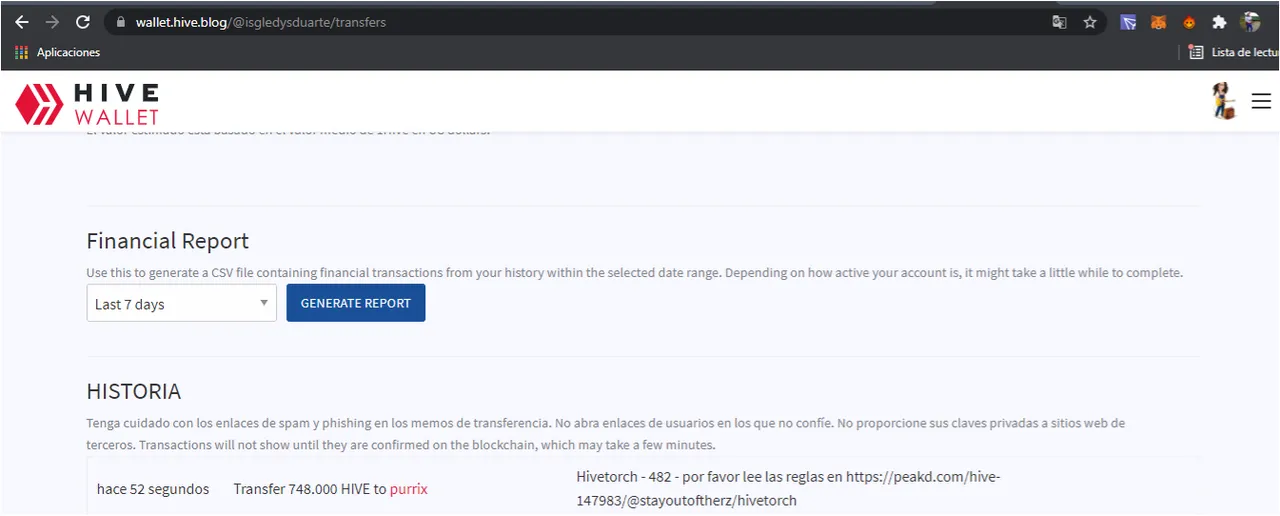This screenshot has width=1280, height=516.
Task: Click the Hive Wallet logo
Action: [x=87, y=103]
